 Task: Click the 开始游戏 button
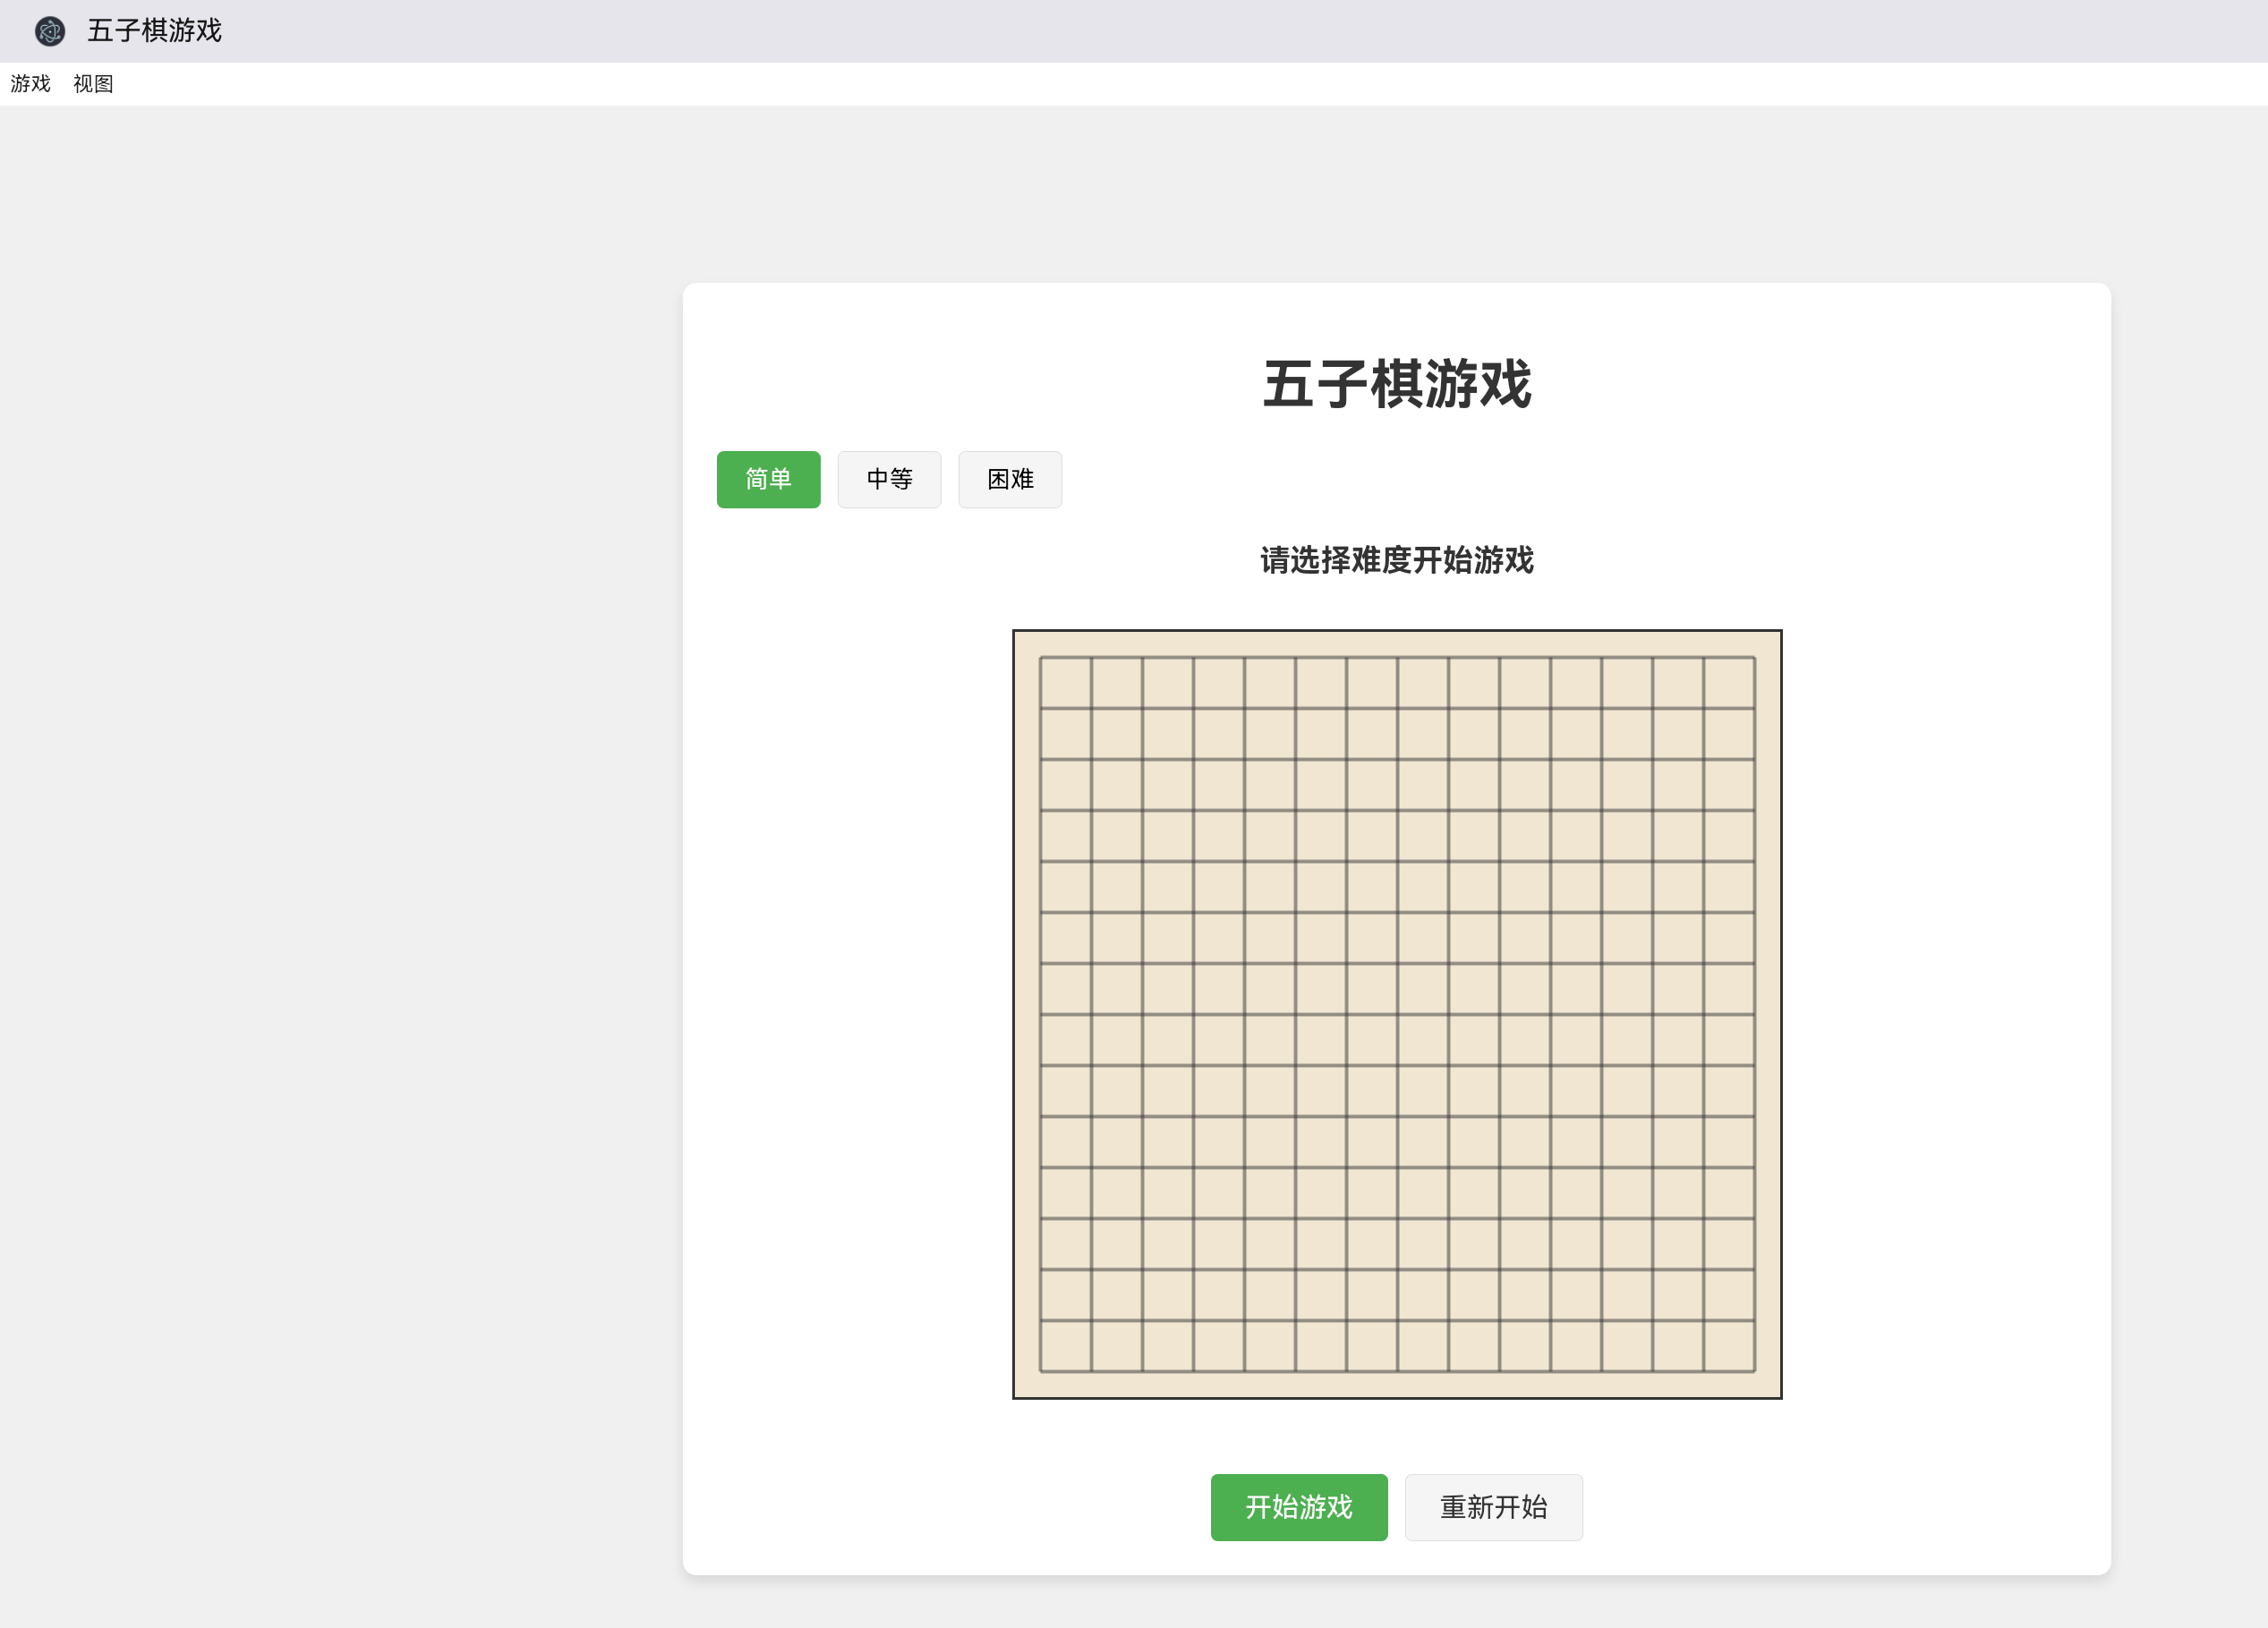(x=1299, y=1507)
